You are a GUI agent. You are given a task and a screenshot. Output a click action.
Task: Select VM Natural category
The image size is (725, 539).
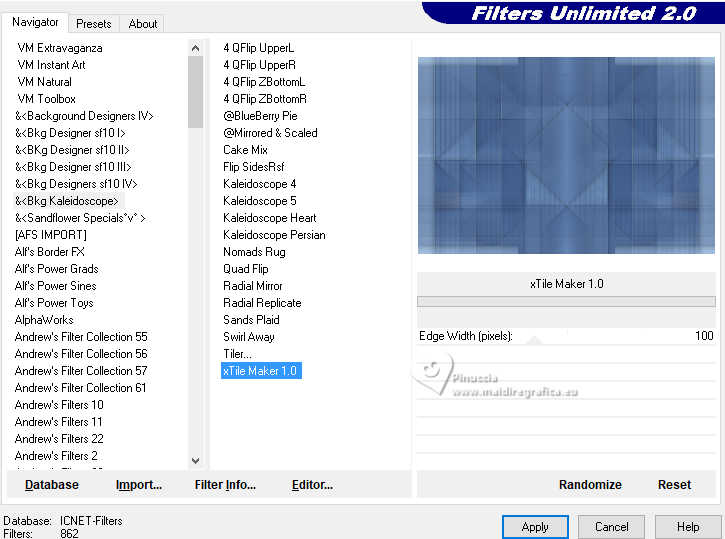click(x=44, y=82)
